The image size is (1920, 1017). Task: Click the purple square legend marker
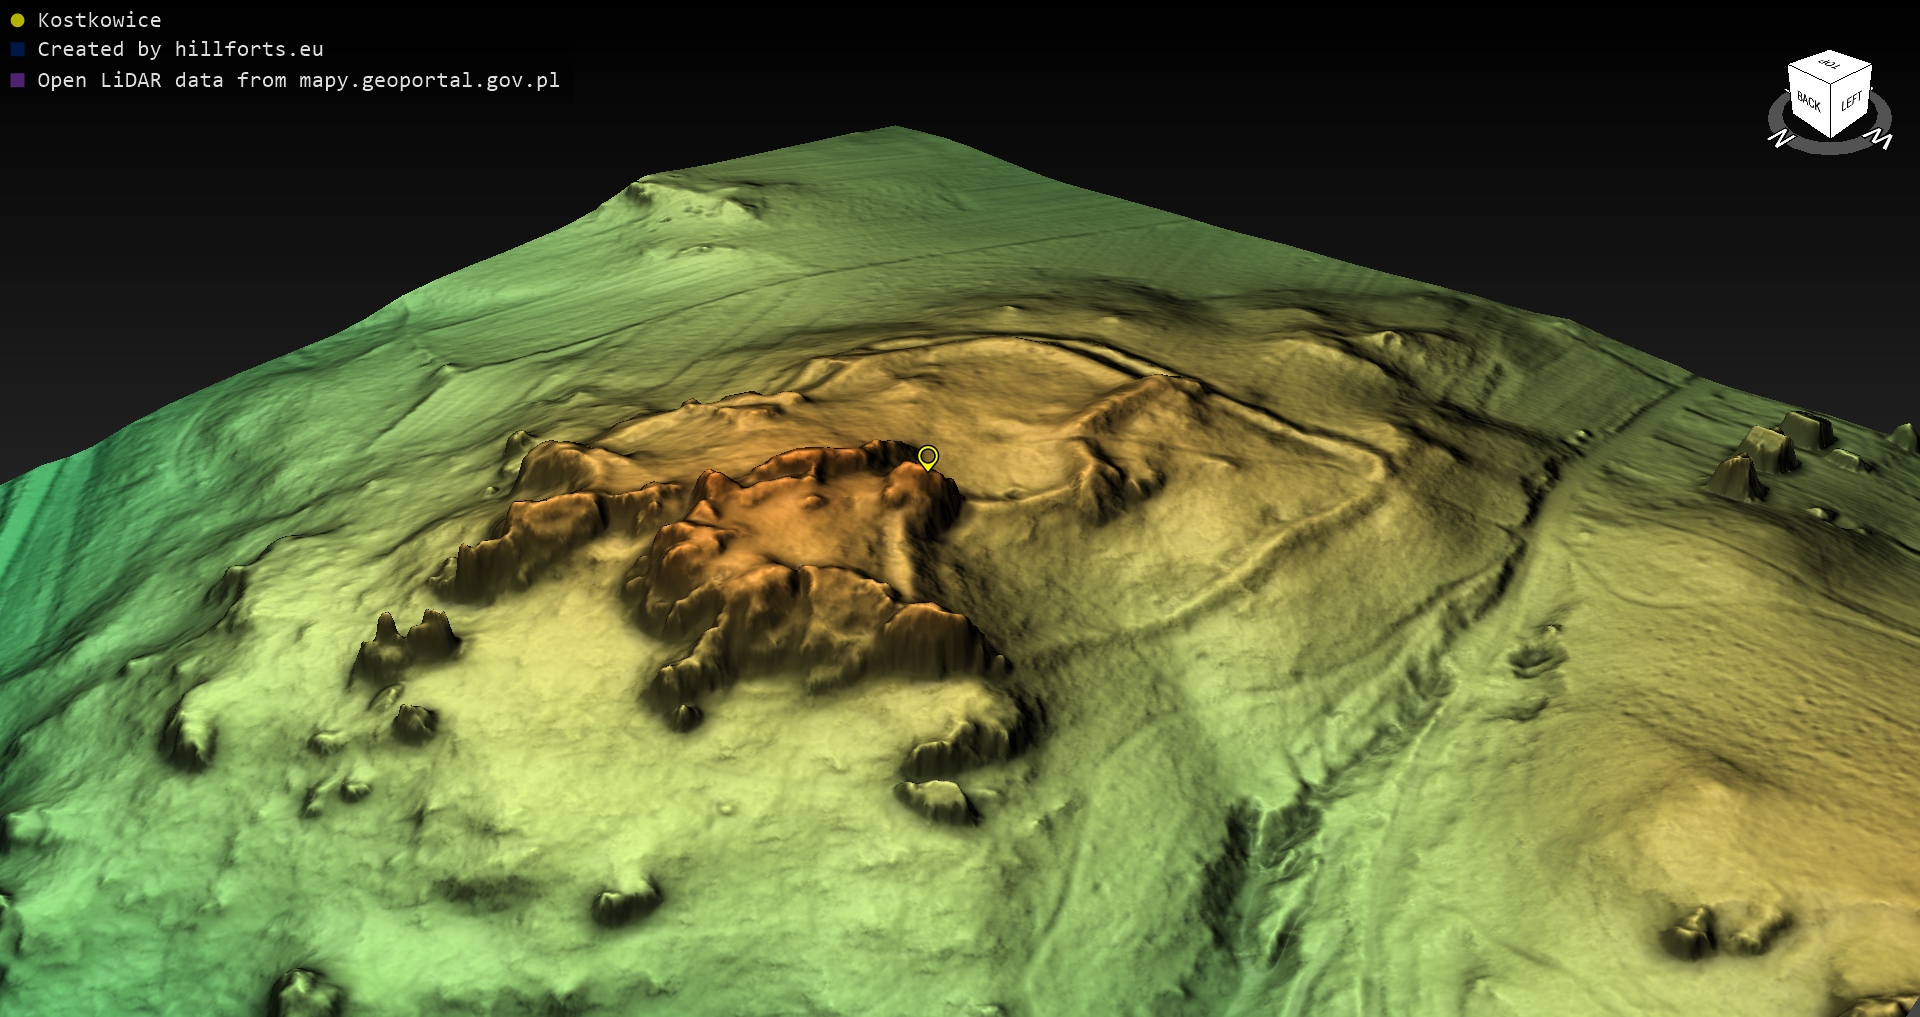pos(17,80)
